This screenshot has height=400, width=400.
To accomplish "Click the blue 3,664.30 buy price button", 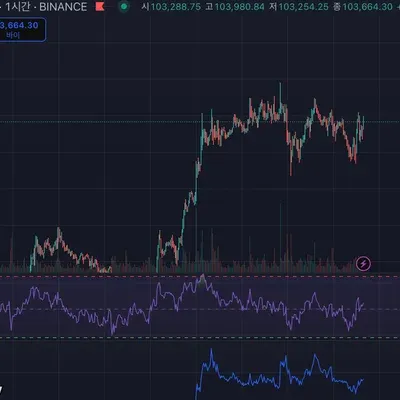I will (x=22, y=30).
